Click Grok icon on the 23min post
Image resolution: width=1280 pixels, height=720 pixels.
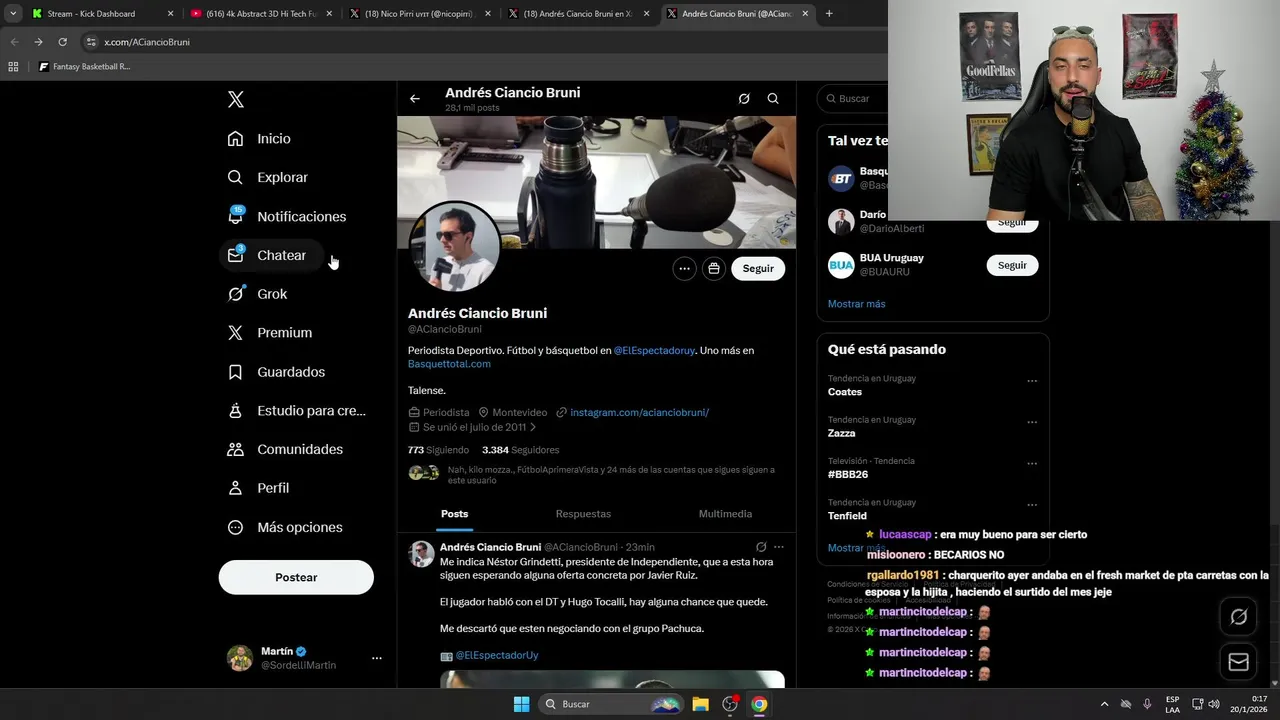(x=761, y=547)
